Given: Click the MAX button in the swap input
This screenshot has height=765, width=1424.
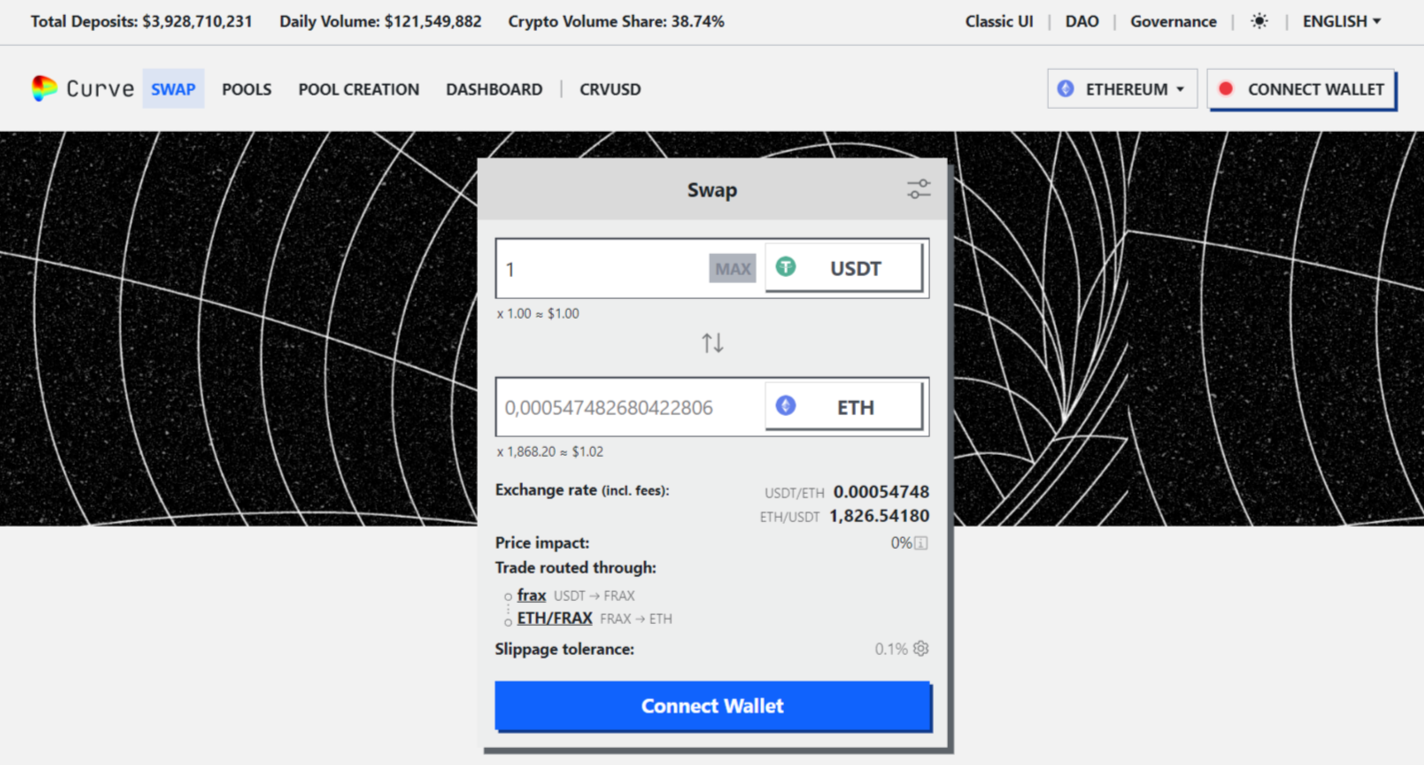Looking at the screenshot, I should (x=731, y=267).
